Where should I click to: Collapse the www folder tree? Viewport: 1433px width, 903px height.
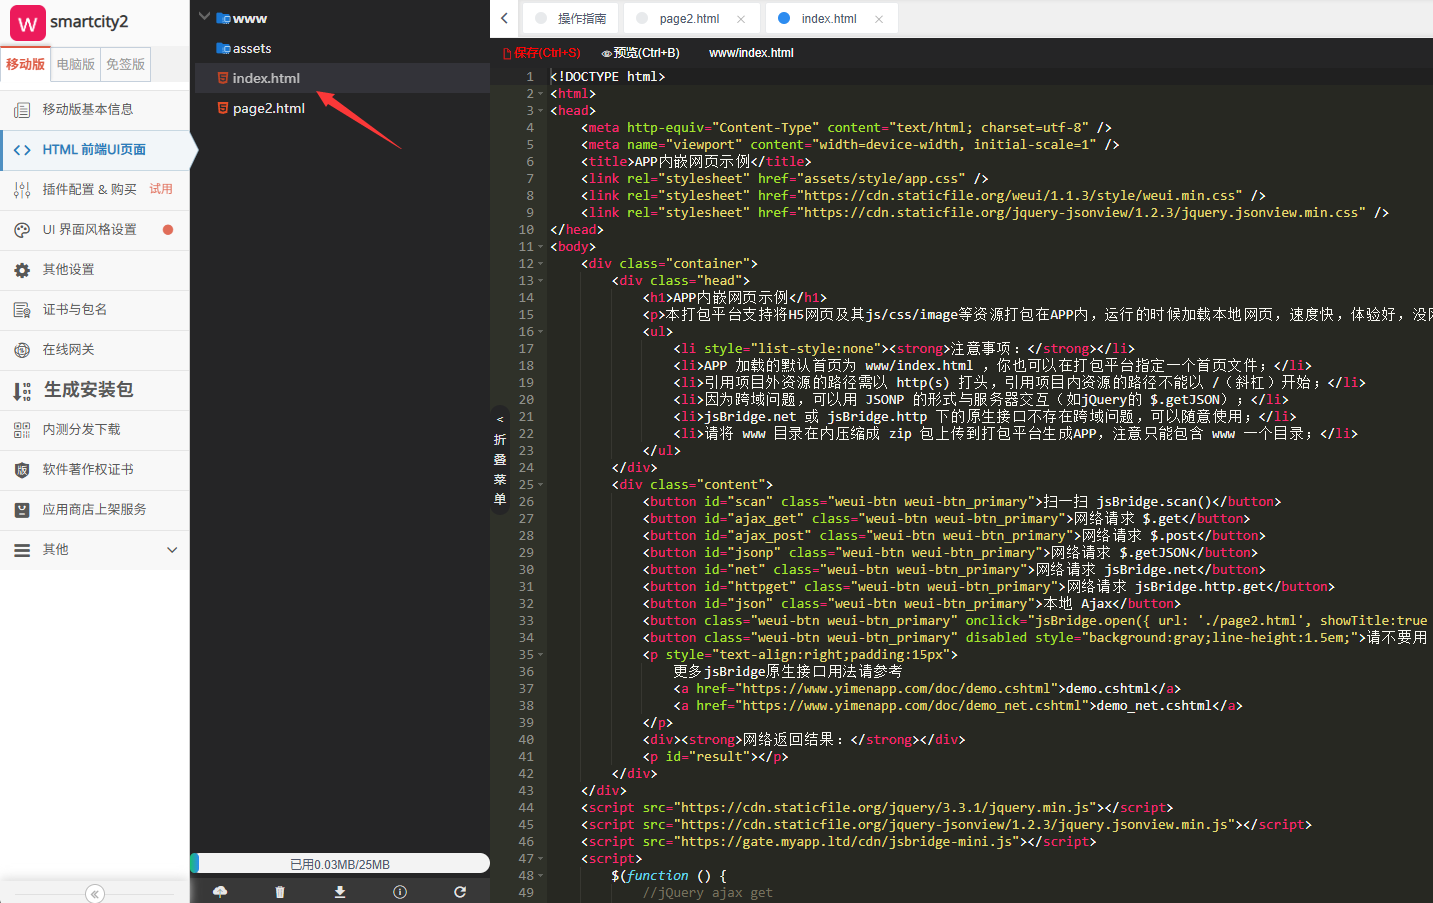[204, 17]
